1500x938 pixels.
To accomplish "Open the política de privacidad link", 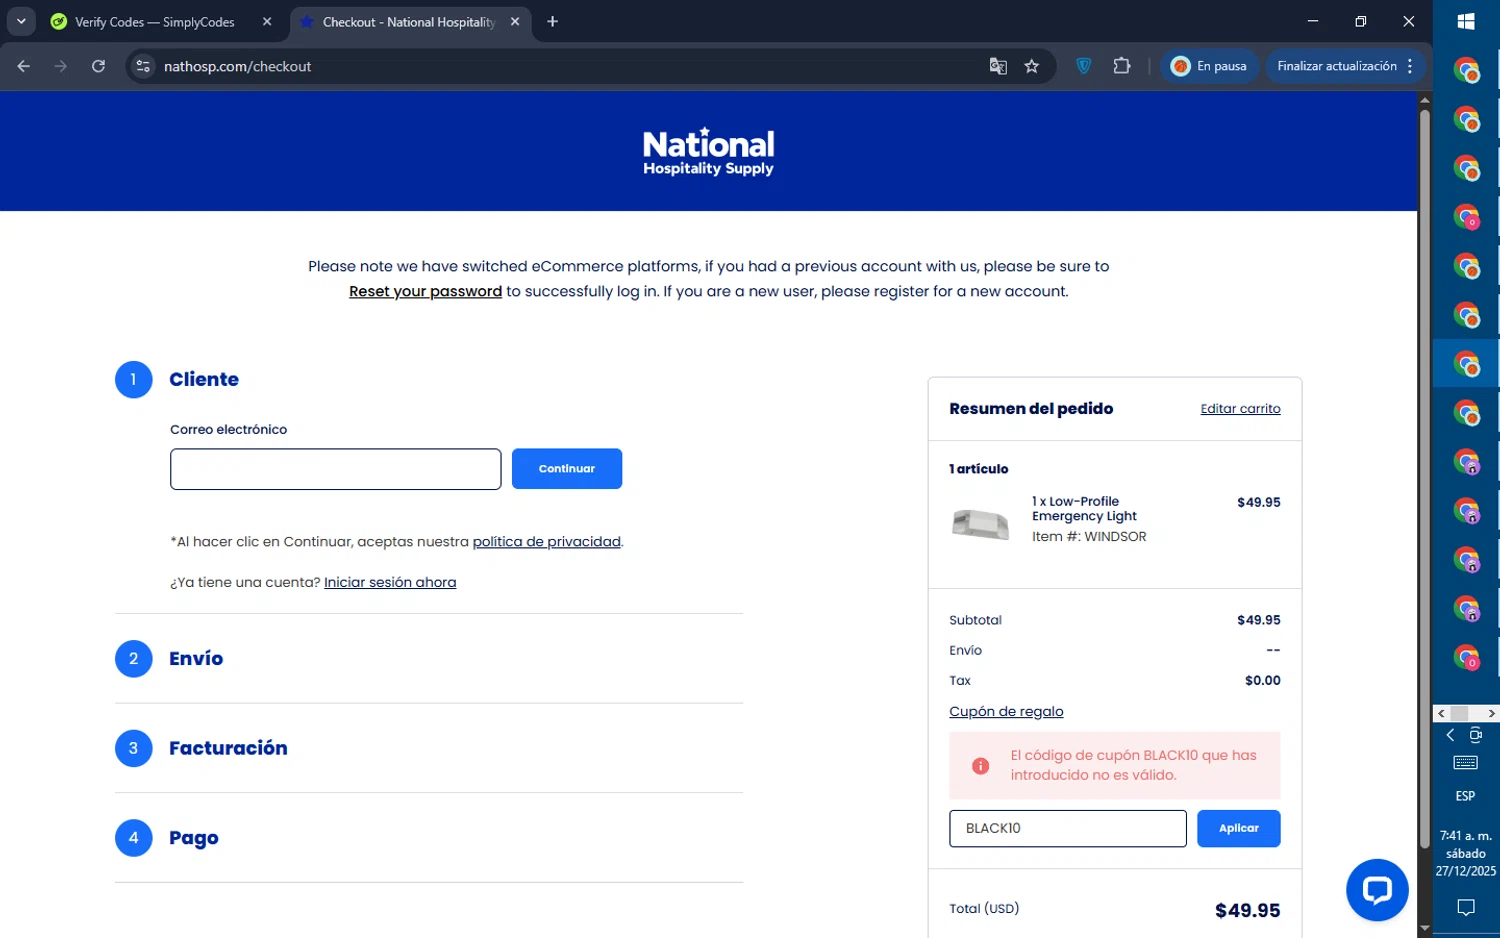I will tap(546, 542).
